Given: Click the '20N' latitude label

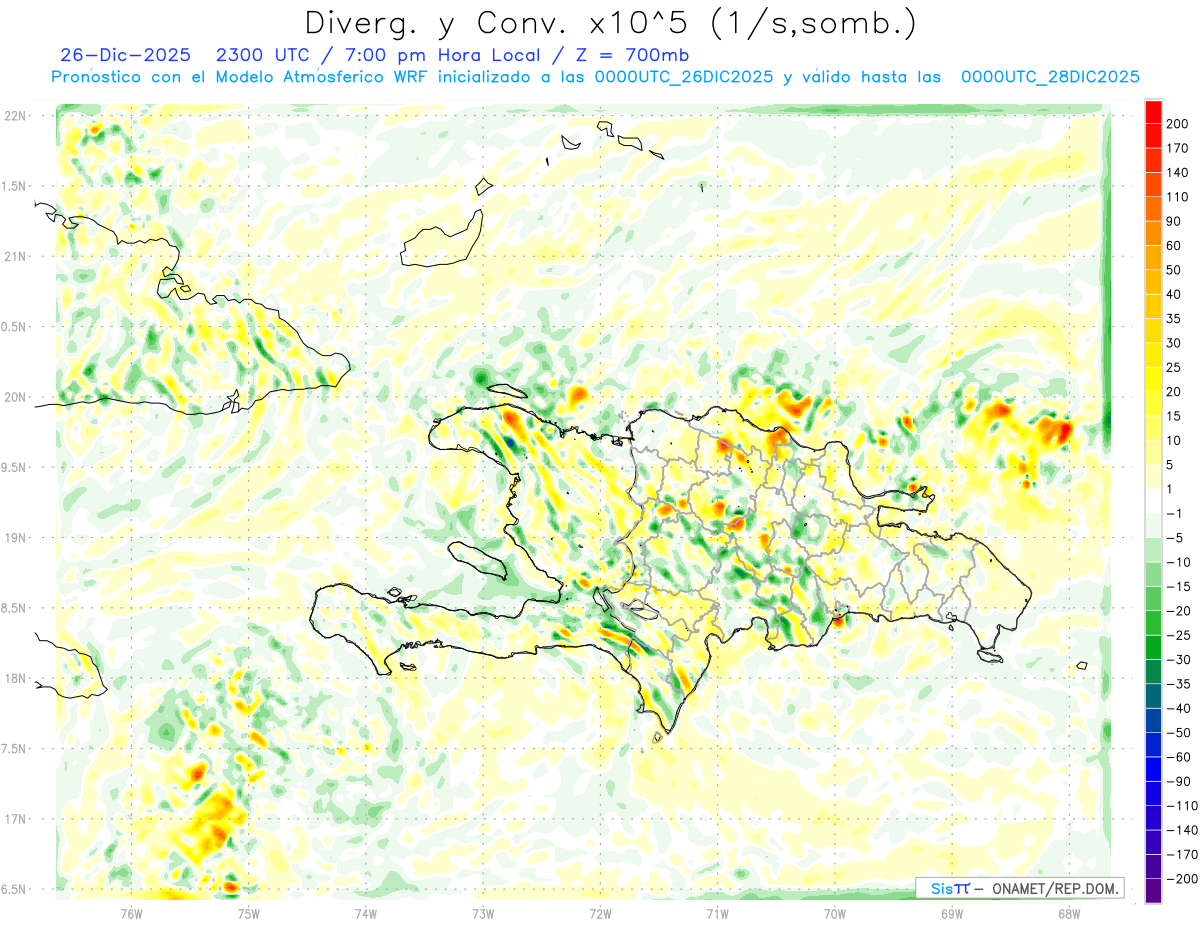Looking at the screenshot, I should click(x=14, y=397).
